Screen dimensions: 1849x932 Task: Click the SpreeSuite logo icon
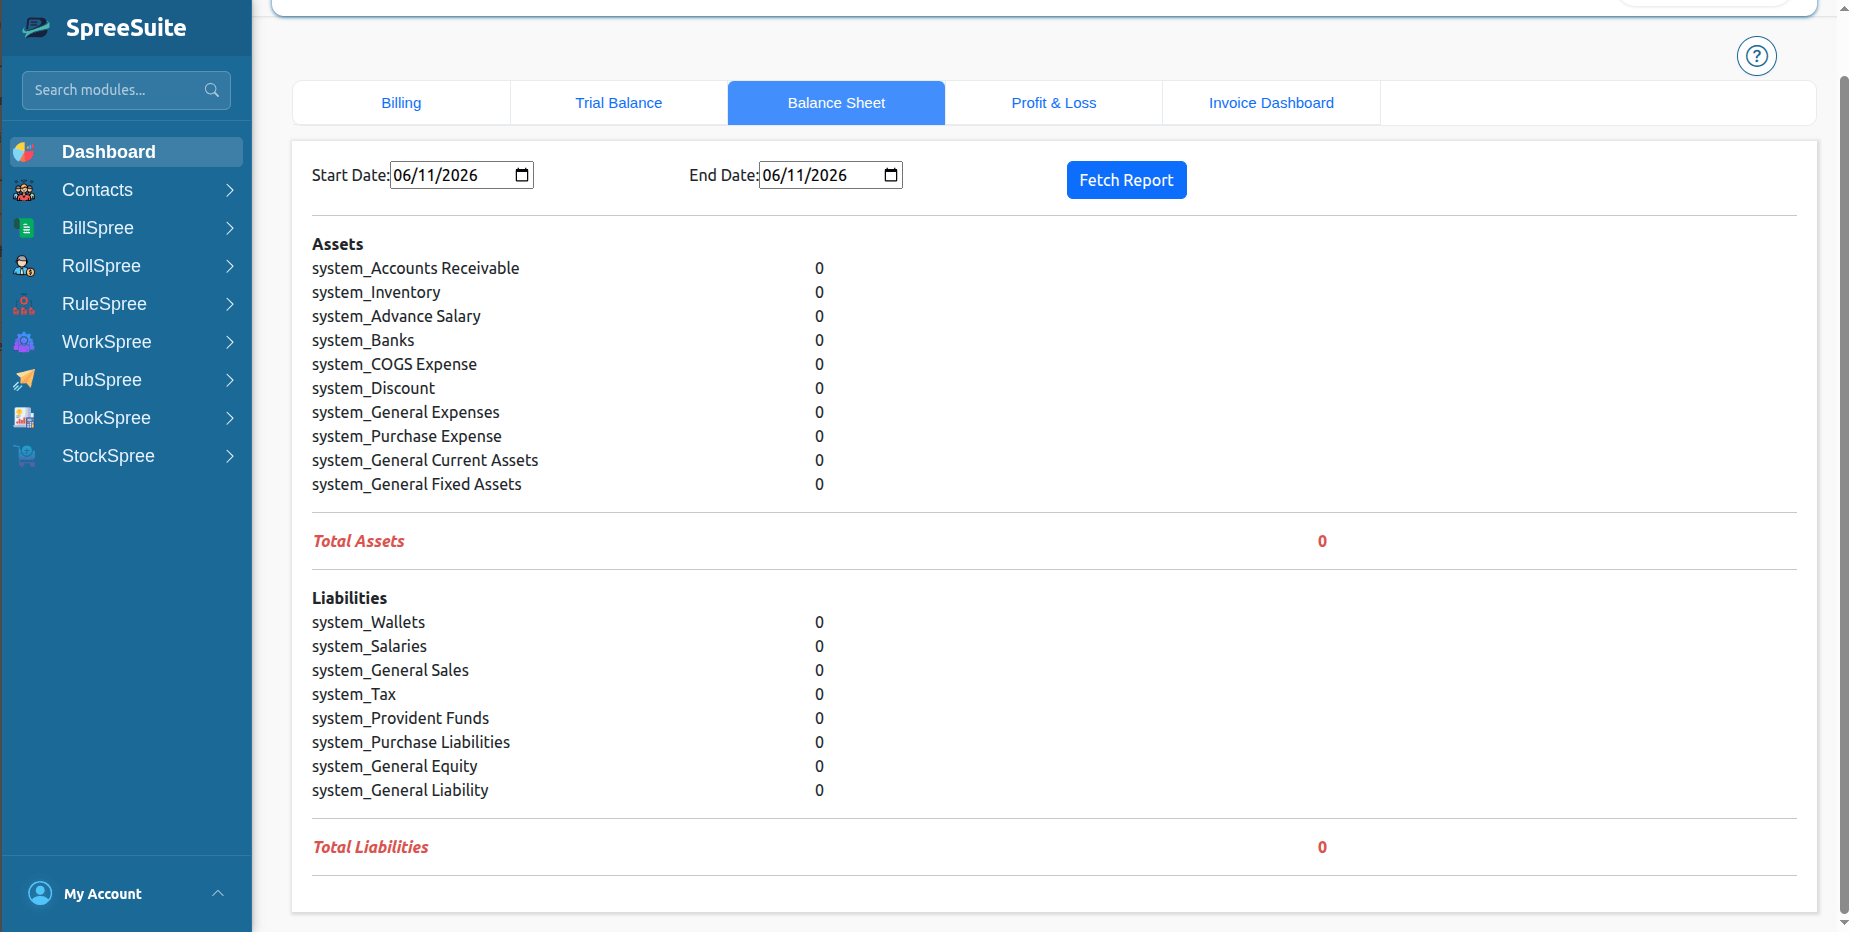click(x=36, y=27)
